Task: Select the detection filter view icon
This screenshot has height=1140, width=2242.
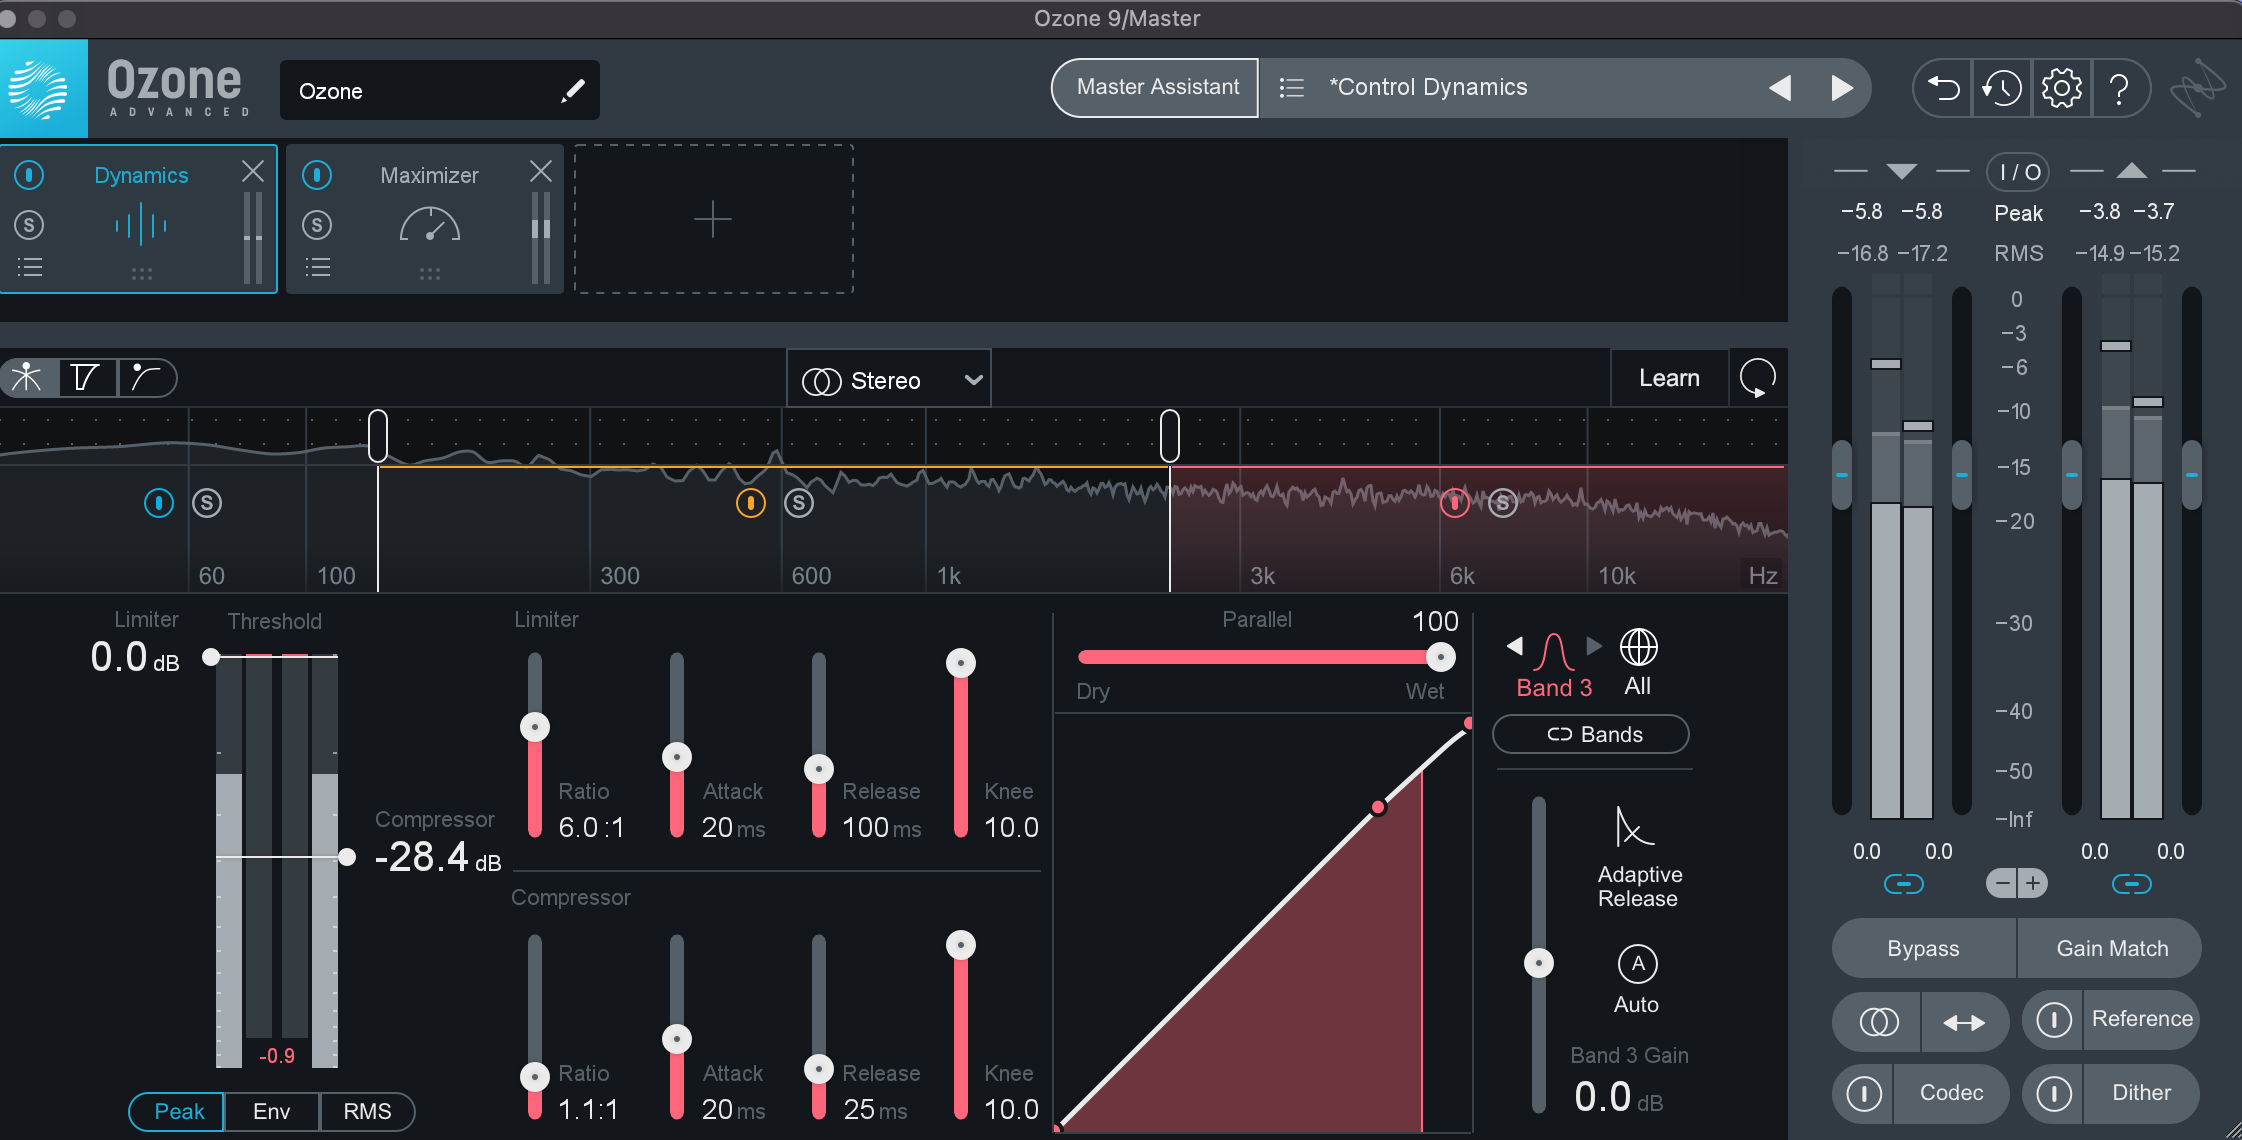Action: click(x=86, y=377)
